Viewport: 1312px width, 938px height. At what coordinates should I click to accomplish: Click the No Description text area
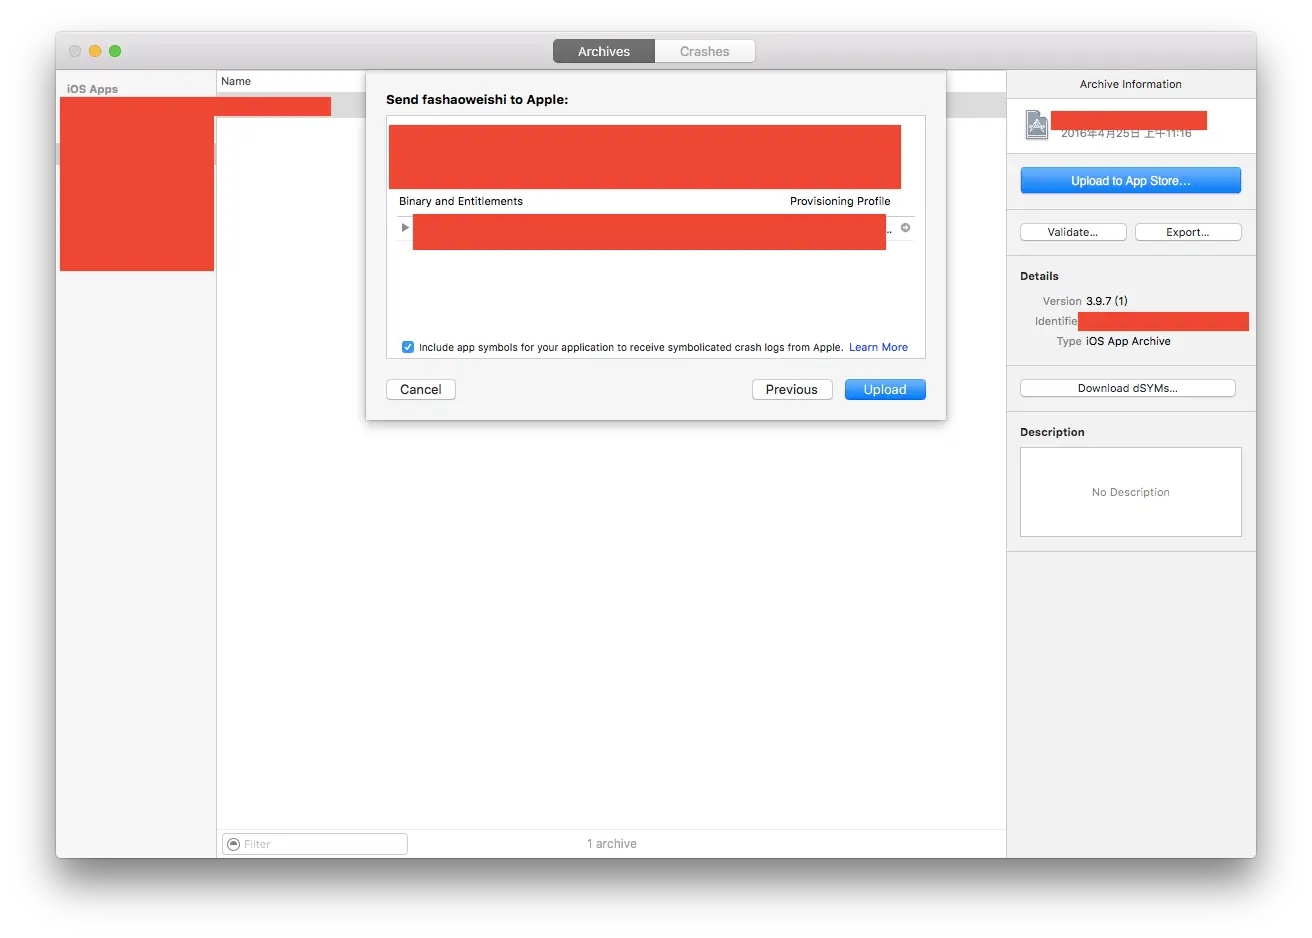click(1131, 492)
